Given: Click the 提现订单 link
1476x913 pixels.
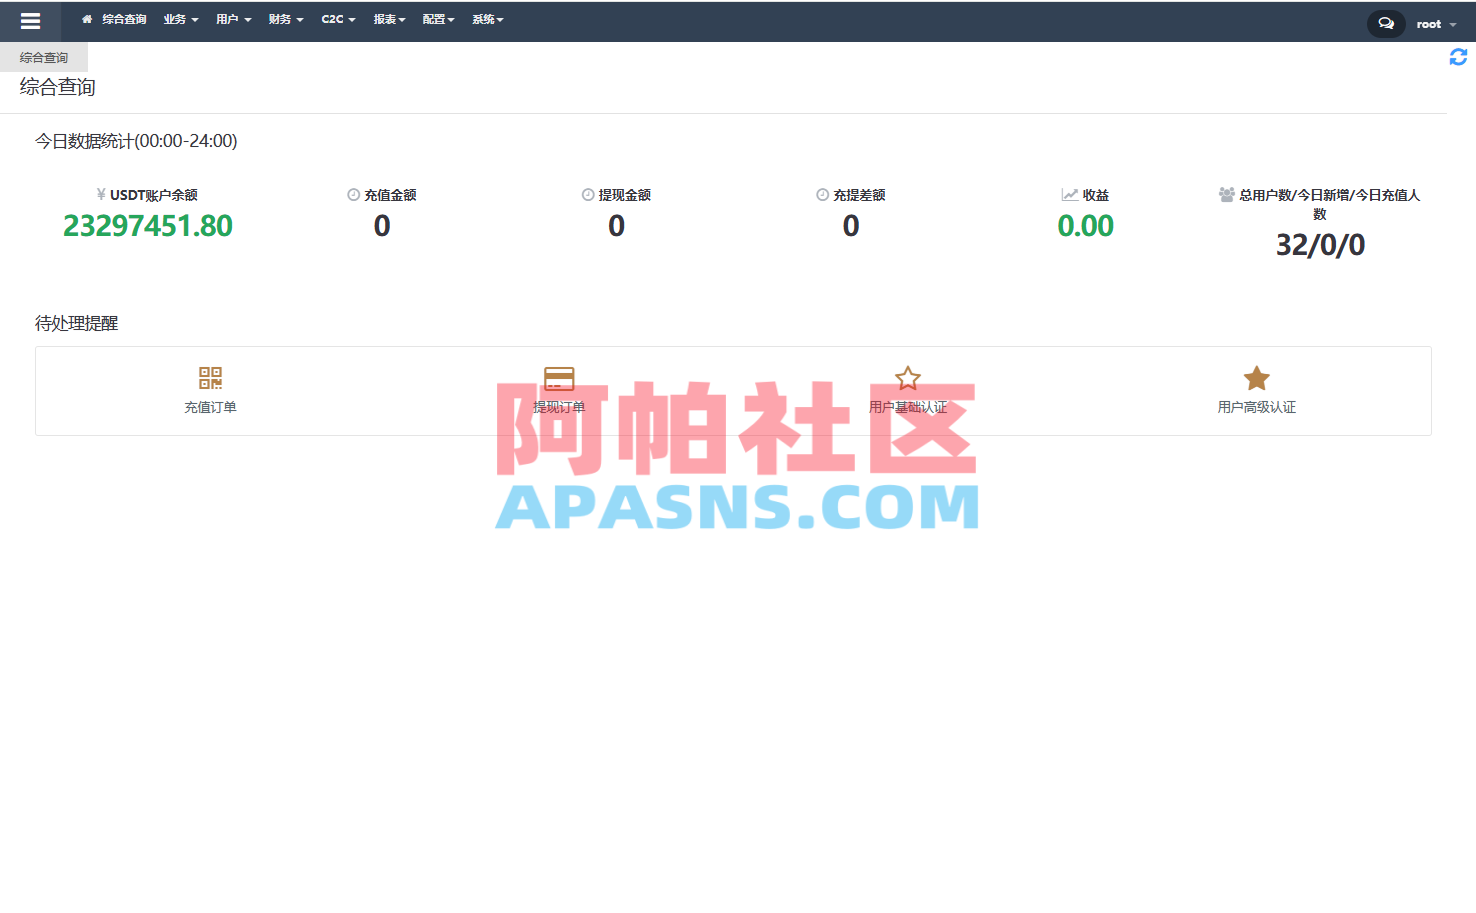Looking at the screenshot, I should (559, 406).
